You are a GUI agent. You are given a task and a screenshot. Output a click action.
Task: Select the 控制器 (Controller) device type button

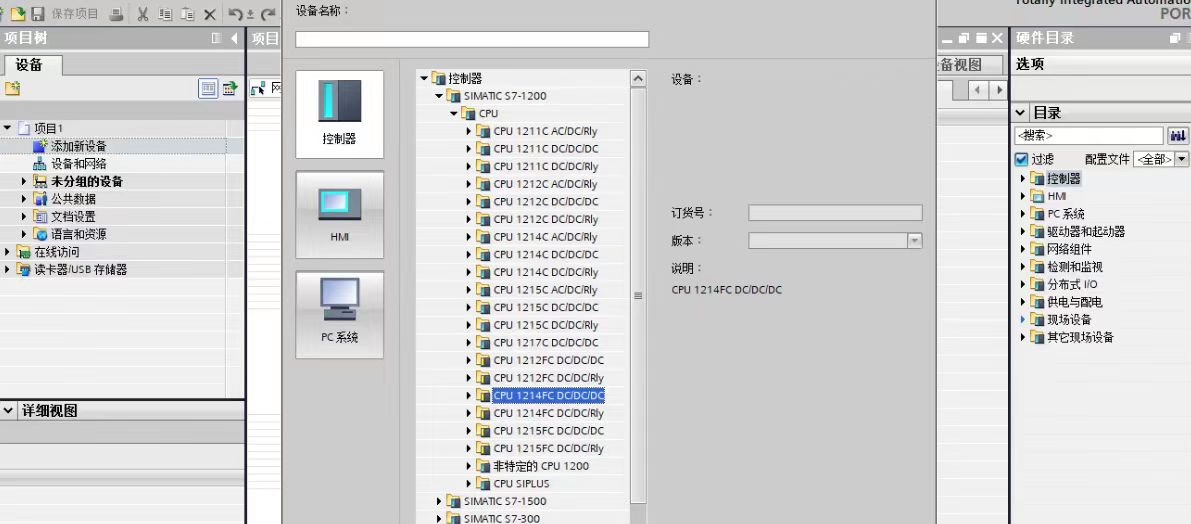[x=340, y=115]
